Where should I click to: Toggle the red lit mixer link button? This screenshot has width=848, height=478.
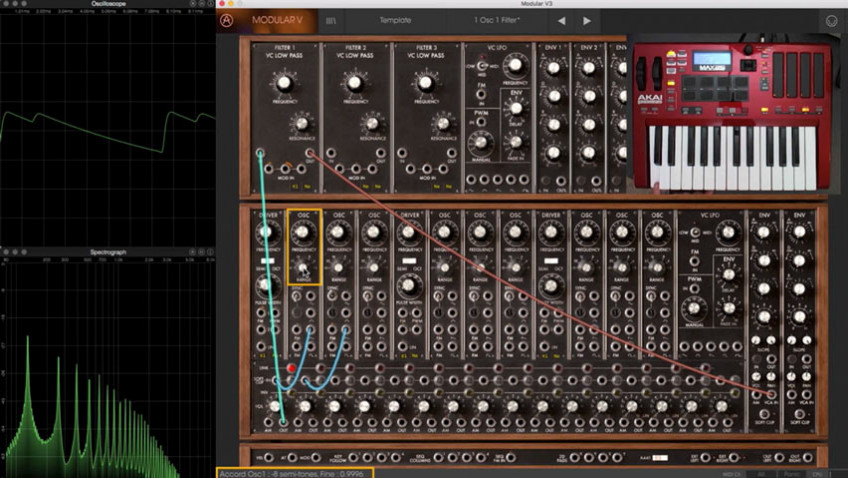(x=292, y=368)
